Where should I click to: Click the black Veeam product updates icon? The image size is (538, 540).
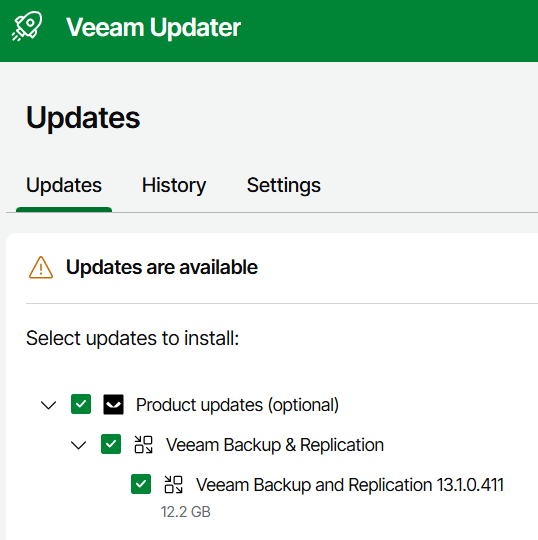(x=113, y=404)
